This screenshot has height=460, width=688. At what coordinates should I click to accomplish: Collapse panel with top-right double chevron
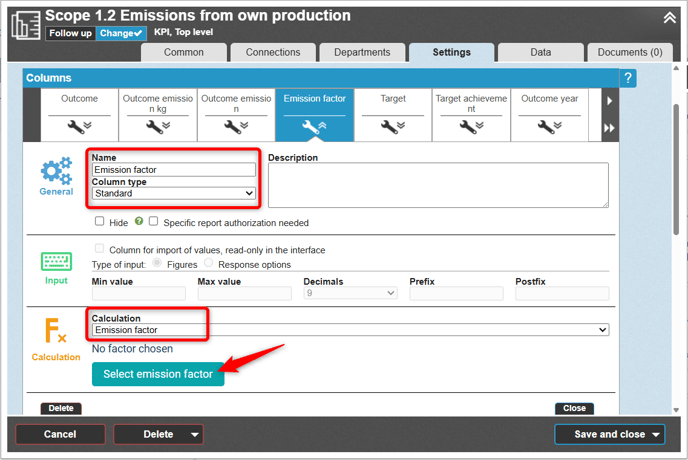(669, 17)
